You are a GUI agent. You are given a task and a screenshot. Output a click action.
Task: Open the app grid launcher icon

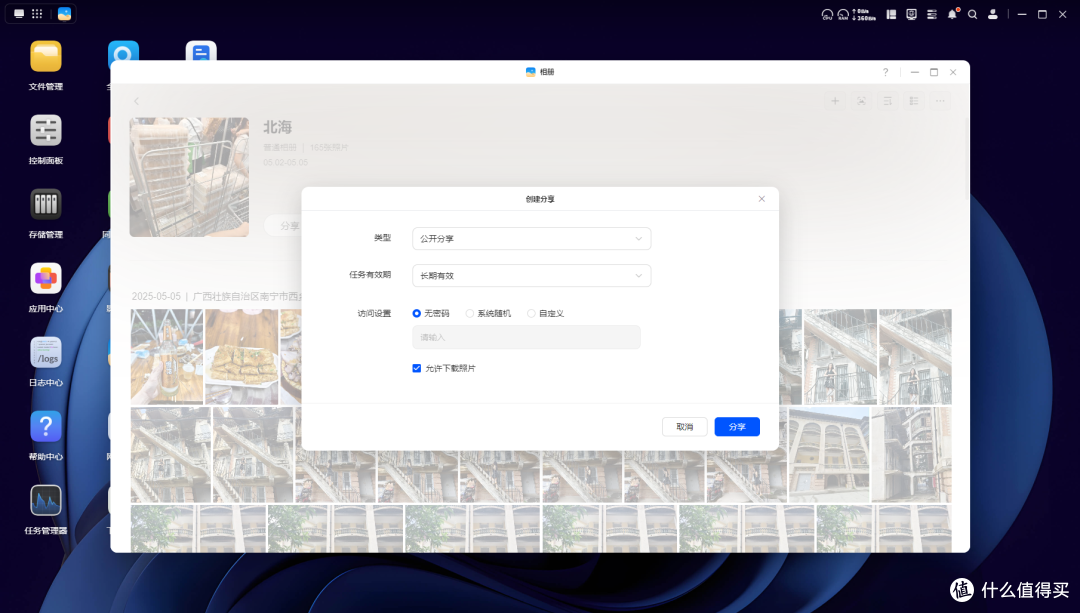(x=37, y=14)
